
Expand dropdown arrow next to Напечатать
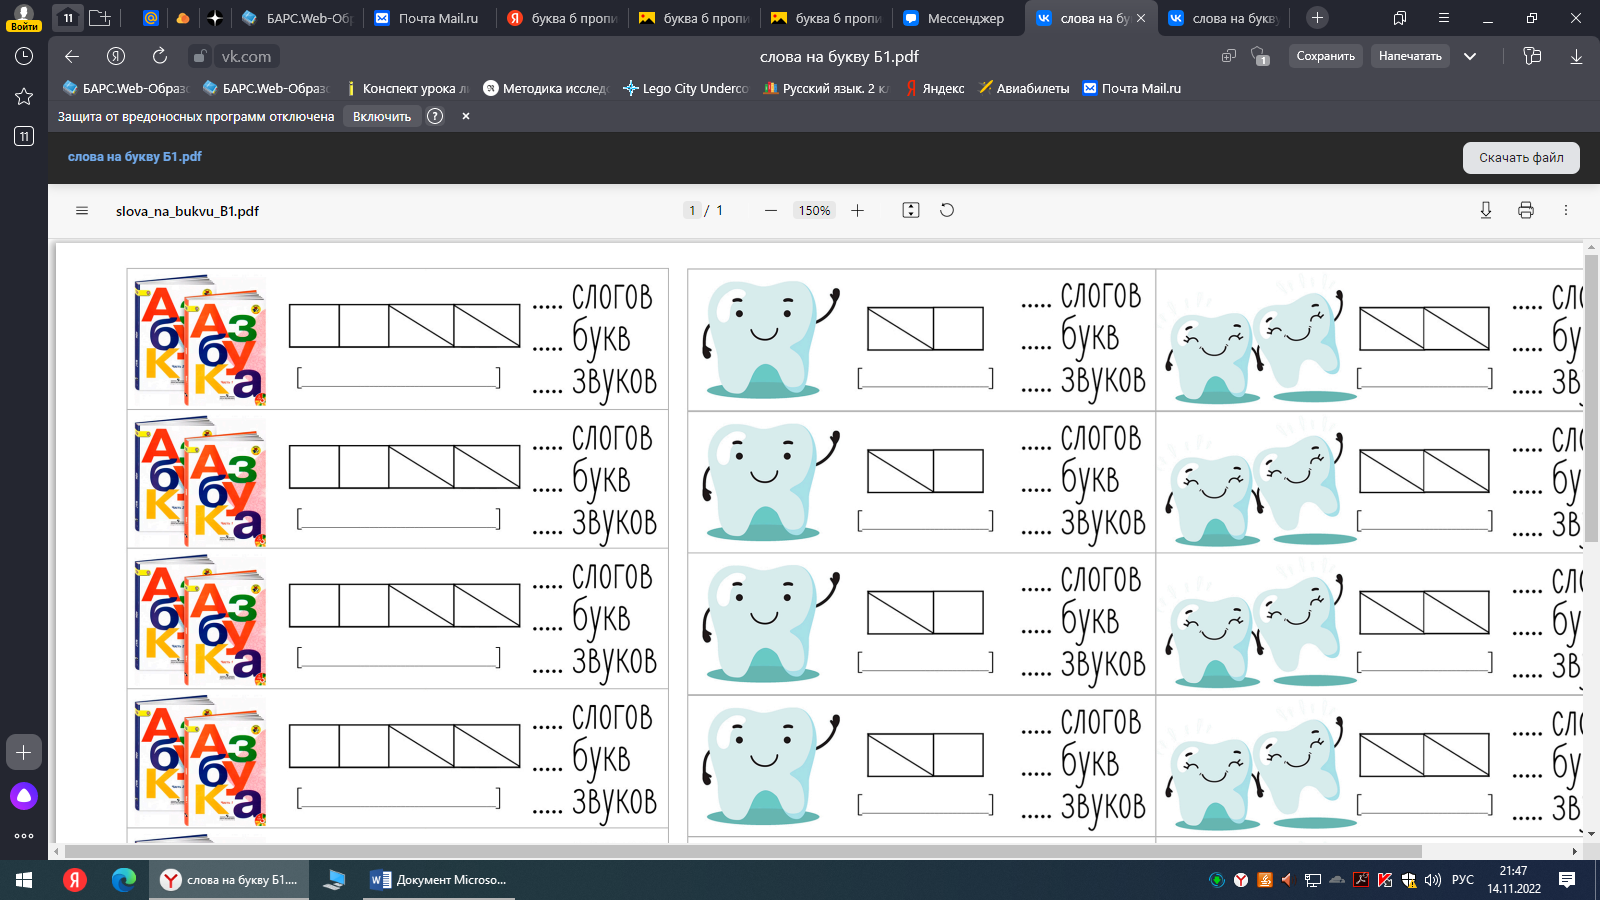[1470, 56]
